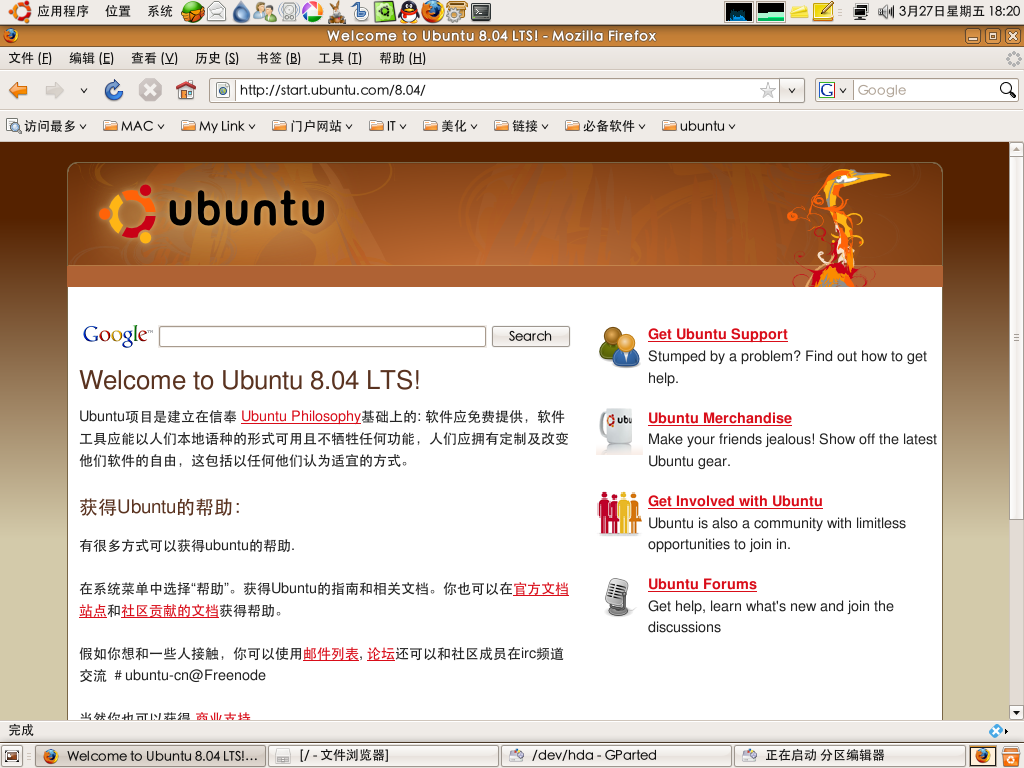Click the green globe launcher in top panel

[193, 11]
